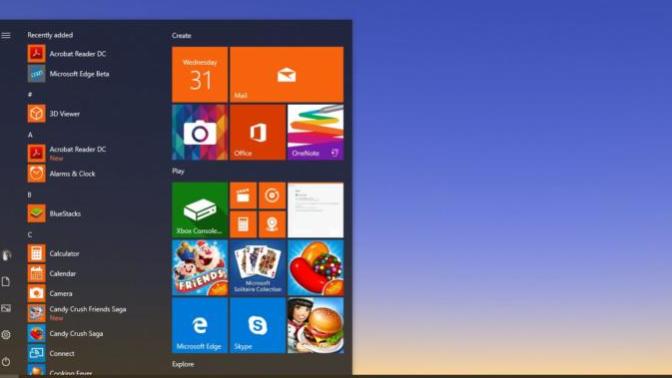
Task: Open the Office tile
Action: (258, 132)
